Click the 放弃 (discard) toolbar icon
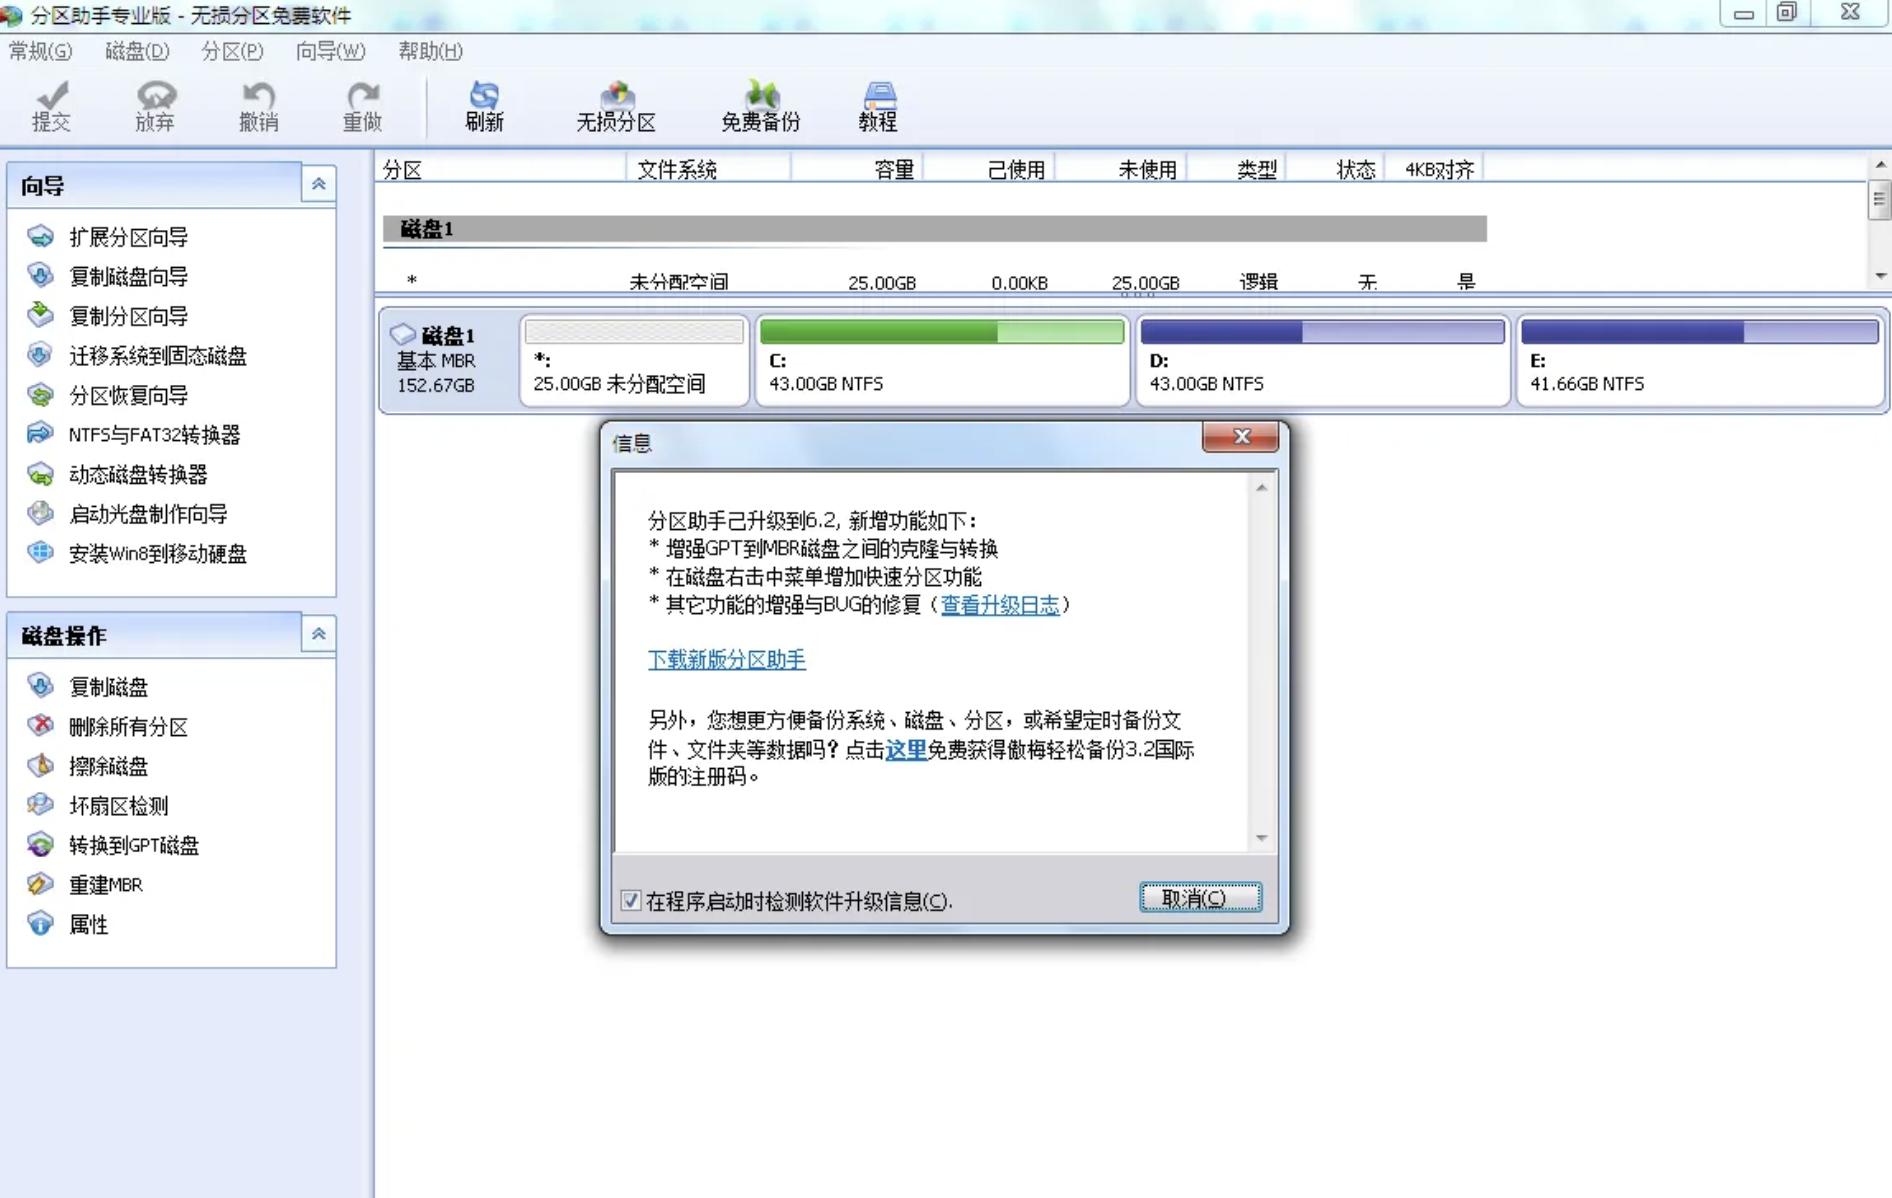The image size is (1892, 1198). click(155, 106)
